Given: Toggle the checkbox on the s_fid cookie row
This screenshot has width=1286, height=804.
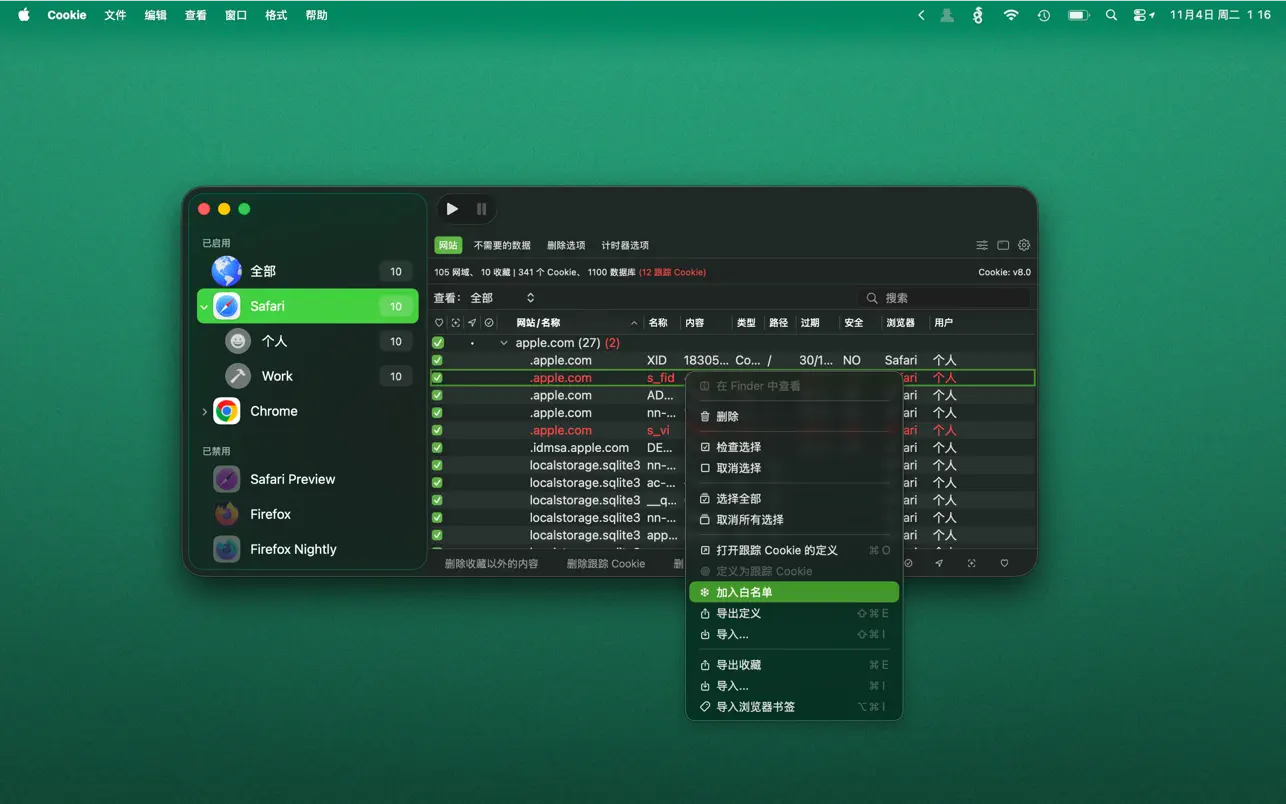Looking at the screenshot, I should coord(437,377).
